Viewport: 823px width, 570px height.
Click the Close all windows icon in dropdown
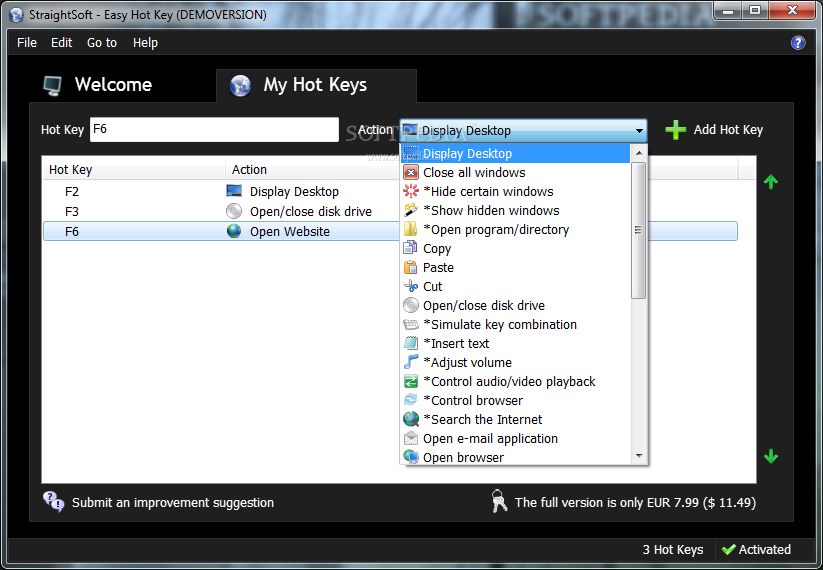coord(410,172)
